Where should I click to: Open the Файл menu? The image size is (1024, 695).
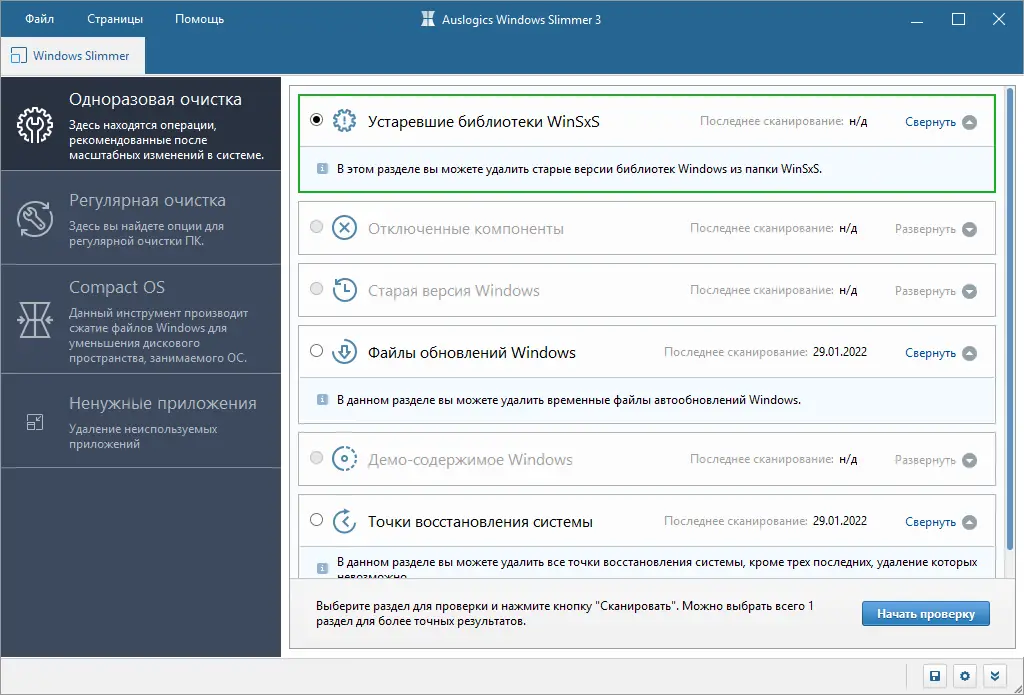tap(38, 18)
